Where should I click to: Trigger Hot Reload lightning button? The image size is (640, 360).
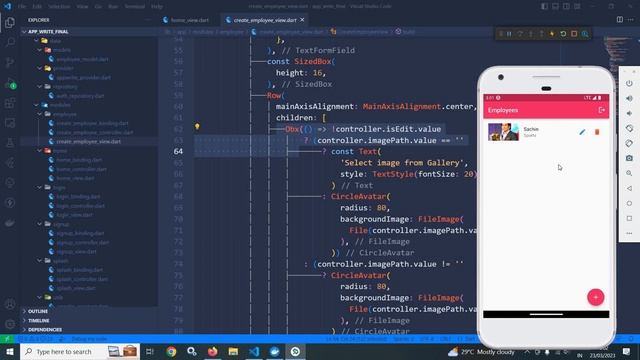(552, 34)
